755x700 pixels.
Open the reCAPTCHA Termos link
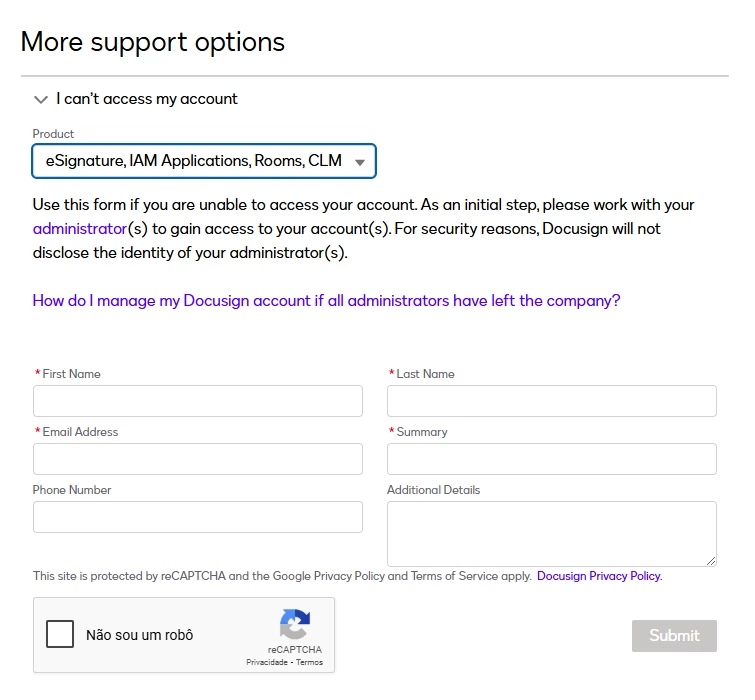tap(309, 662)
